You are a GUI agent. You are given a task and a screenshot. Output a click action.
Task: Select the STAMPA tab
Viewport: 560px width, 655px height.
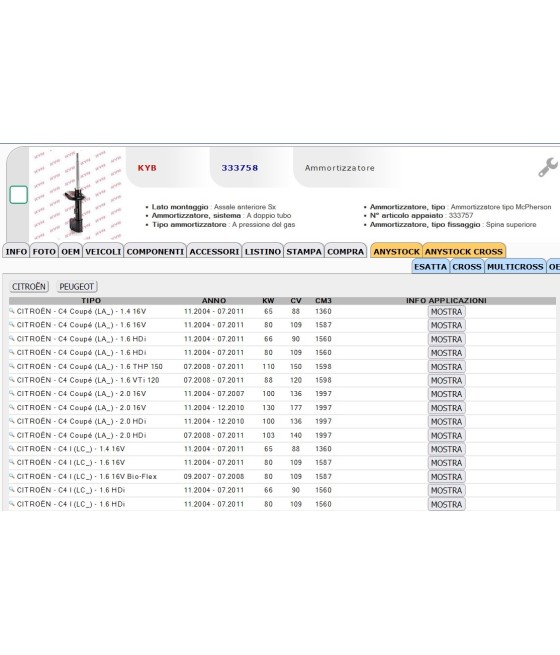(x=304, y=251)
